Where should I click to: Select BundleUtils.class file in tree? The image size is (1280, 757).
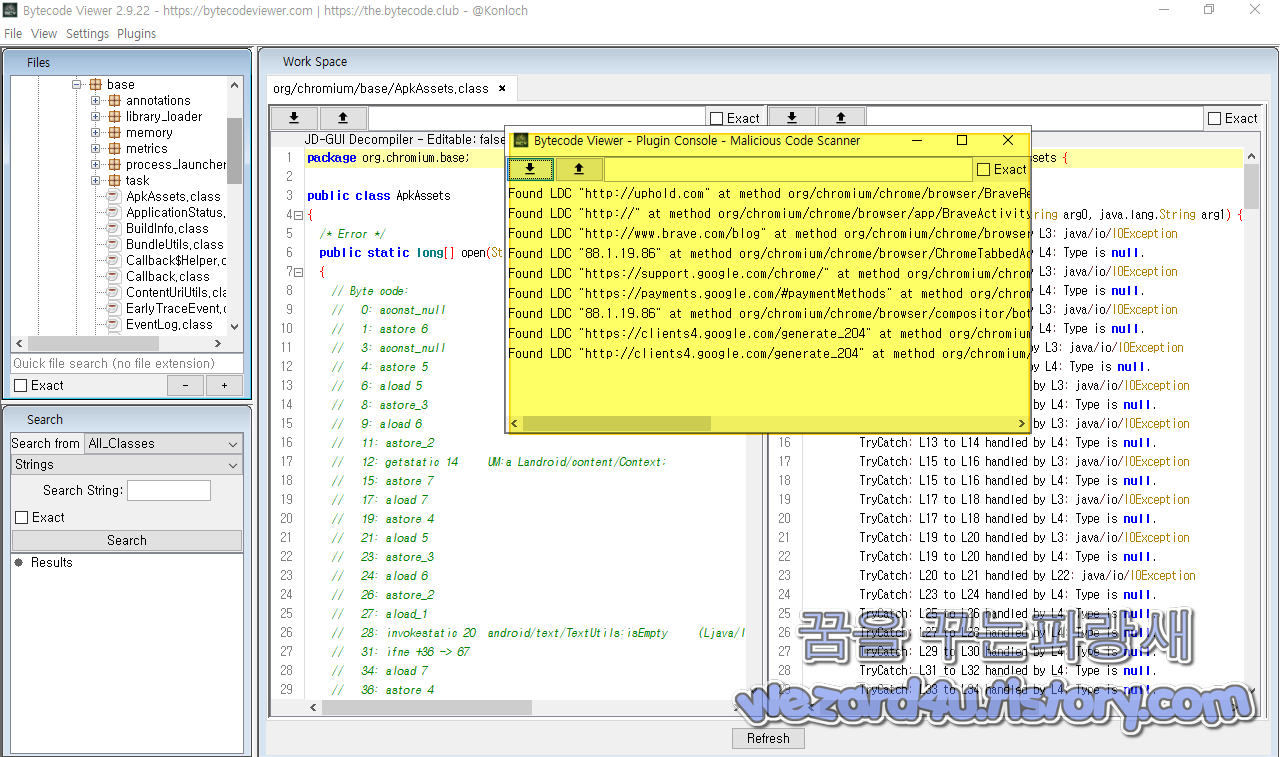(x=174, y=245)
